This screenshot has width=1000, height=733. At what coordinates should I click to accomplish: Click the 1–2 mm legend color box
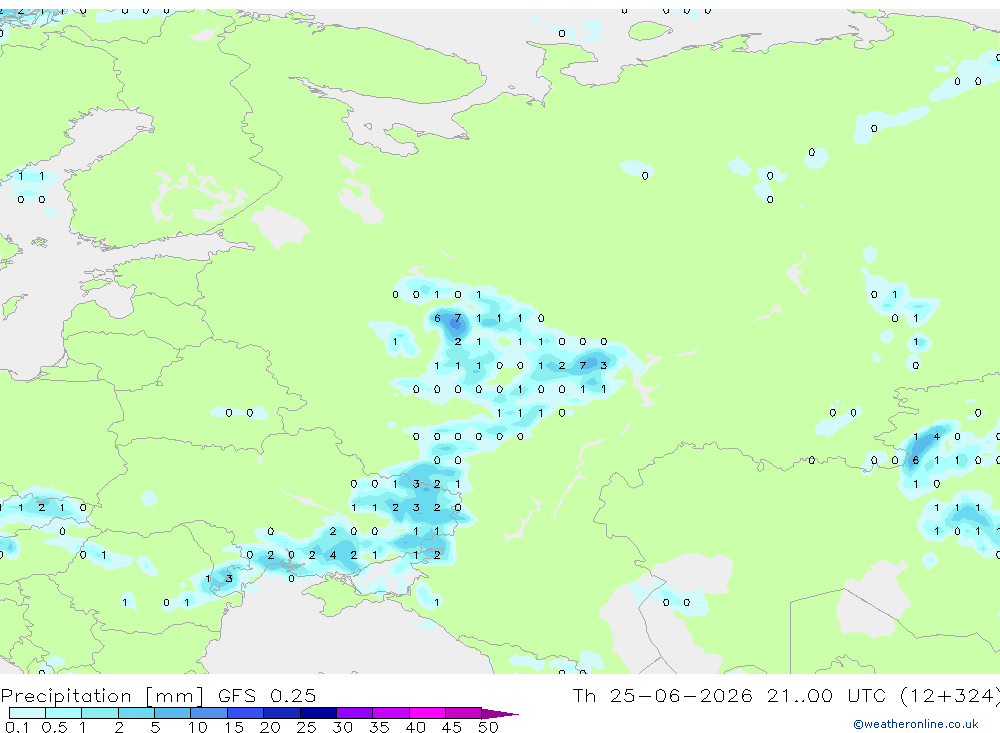point(99,713)
